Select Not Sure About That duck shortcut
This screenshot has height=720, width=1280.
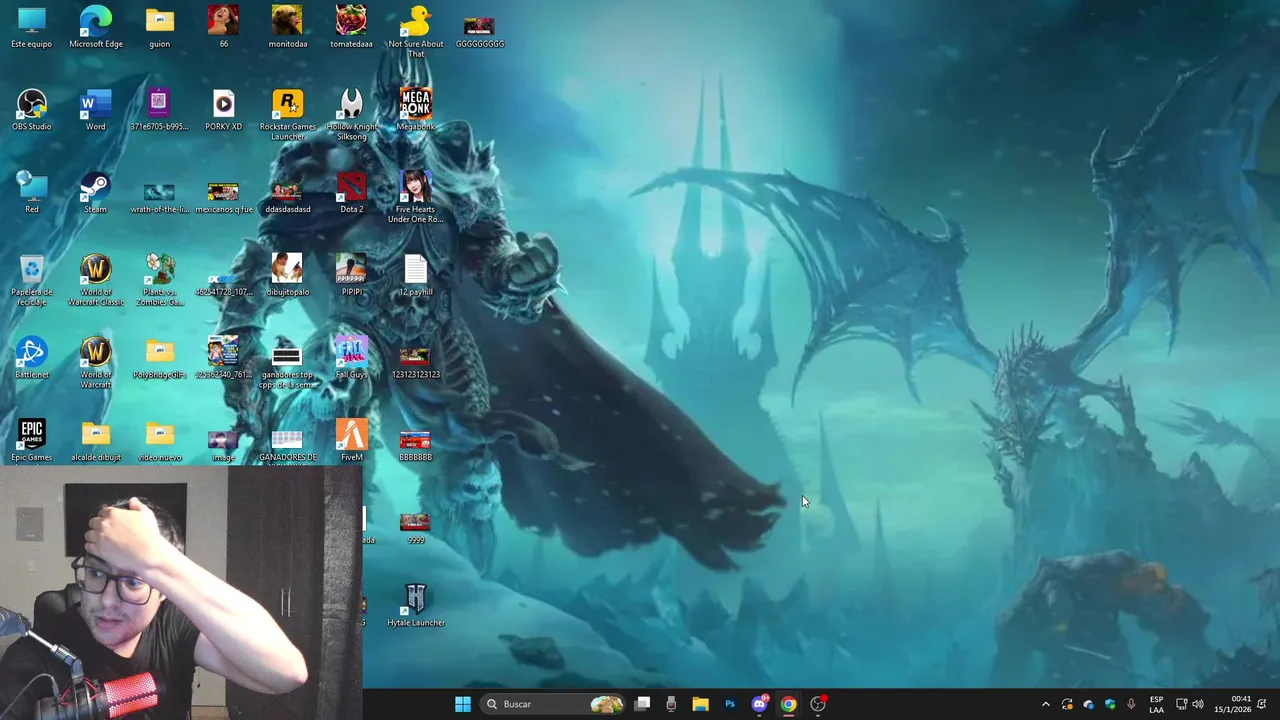415,31
